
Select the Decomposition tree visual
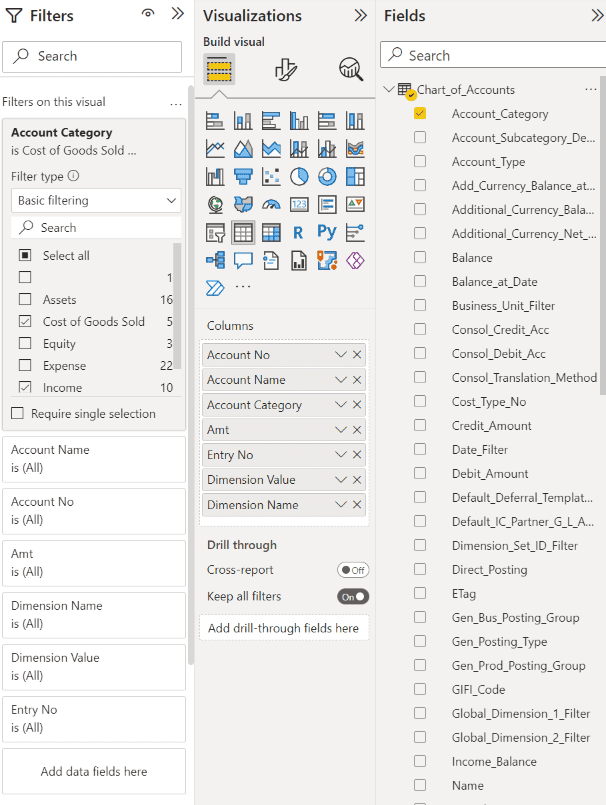215,260
